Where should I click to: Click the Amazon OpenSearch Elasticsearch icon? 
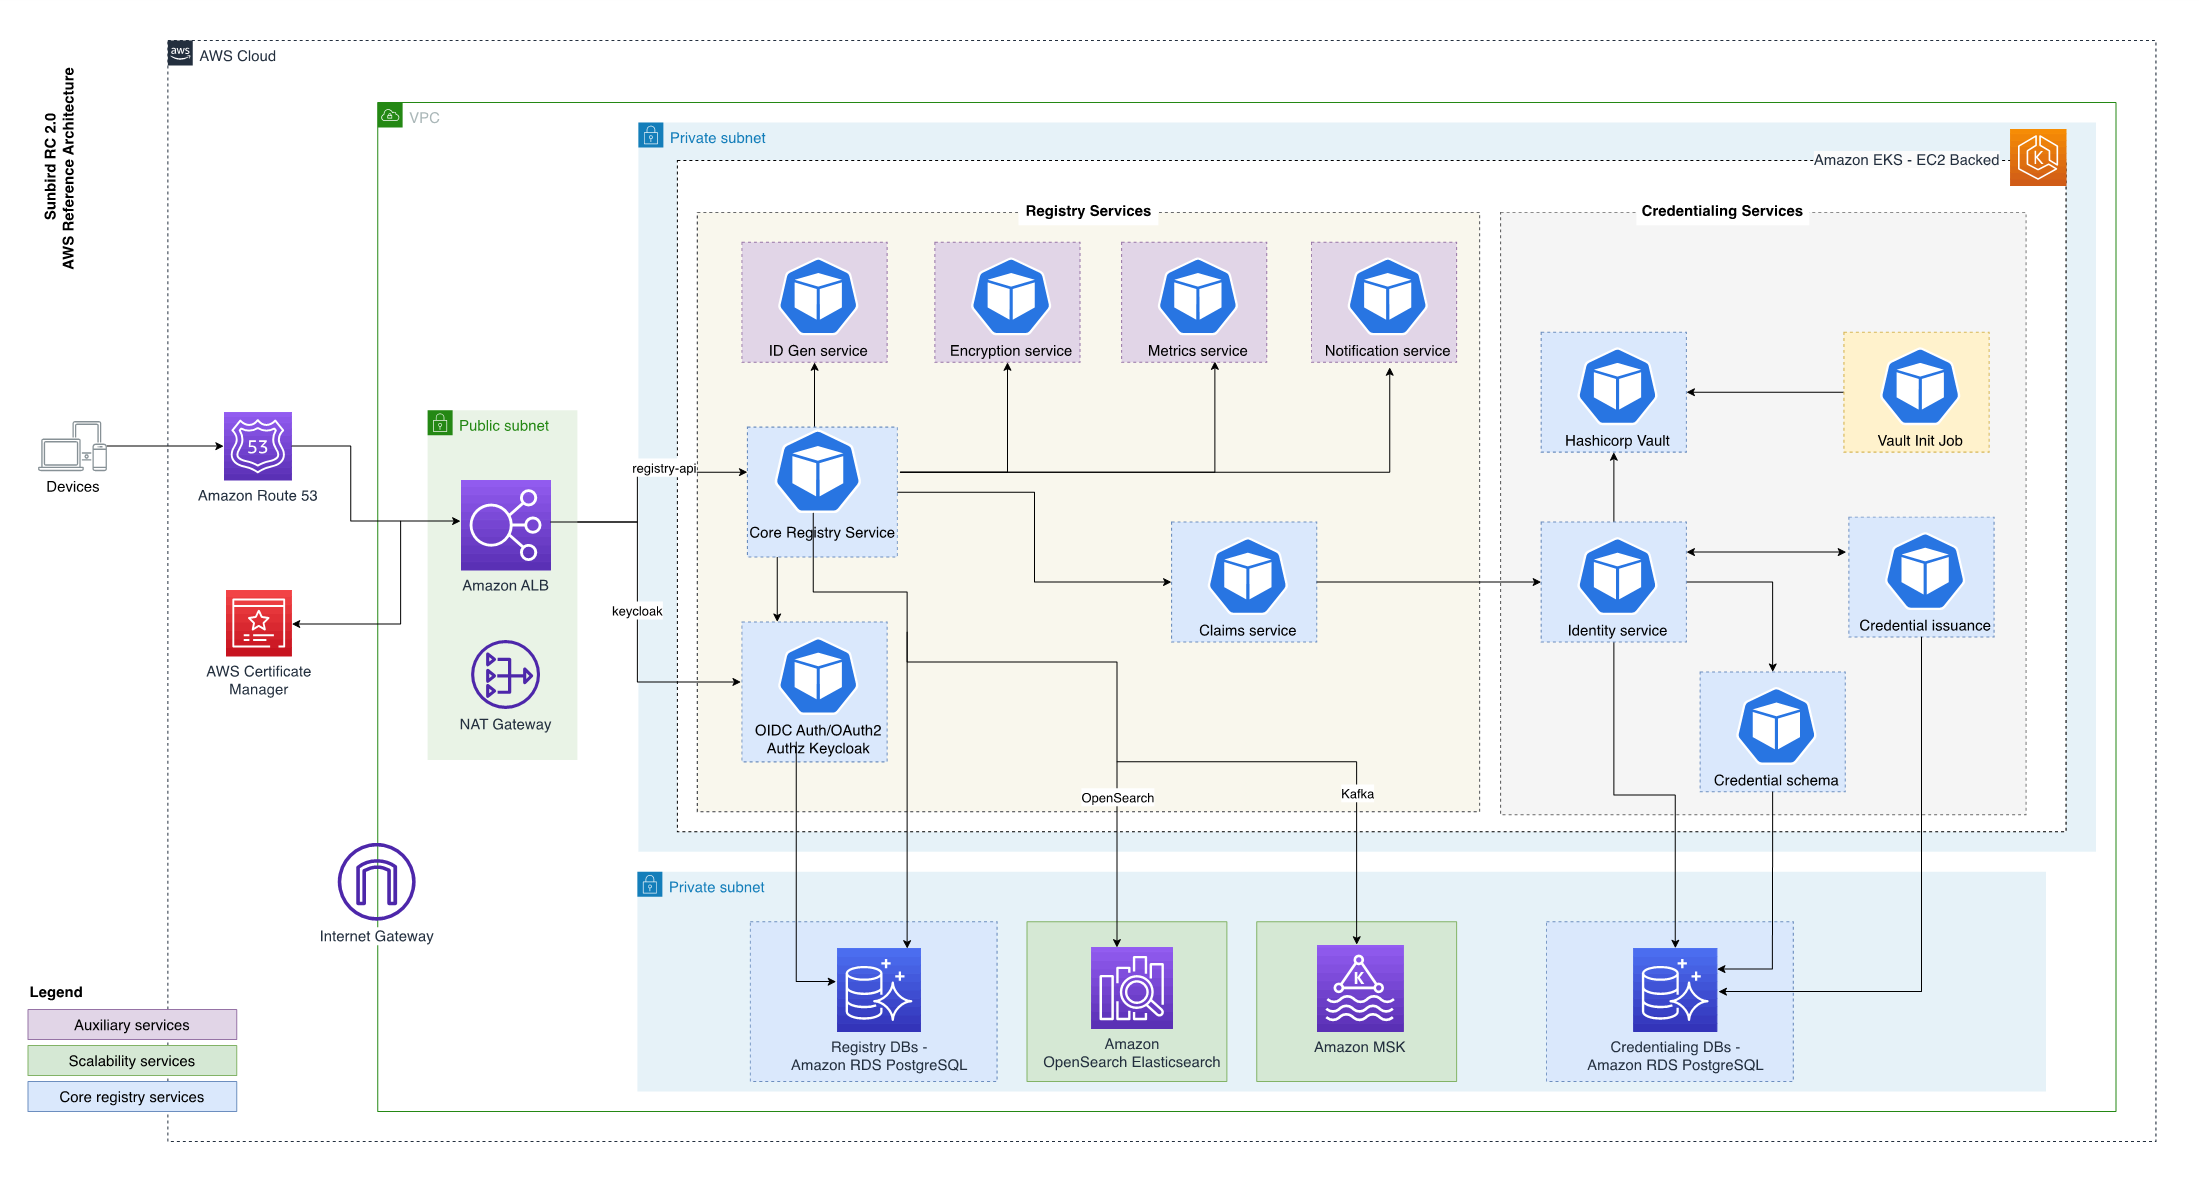[x=1131, y=988]
